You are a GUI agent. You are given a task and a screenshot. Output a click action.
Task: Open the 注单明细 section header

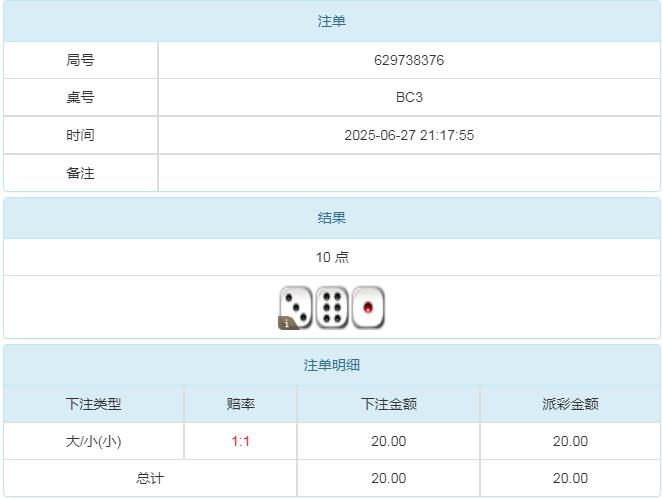(x=332, y=365)
